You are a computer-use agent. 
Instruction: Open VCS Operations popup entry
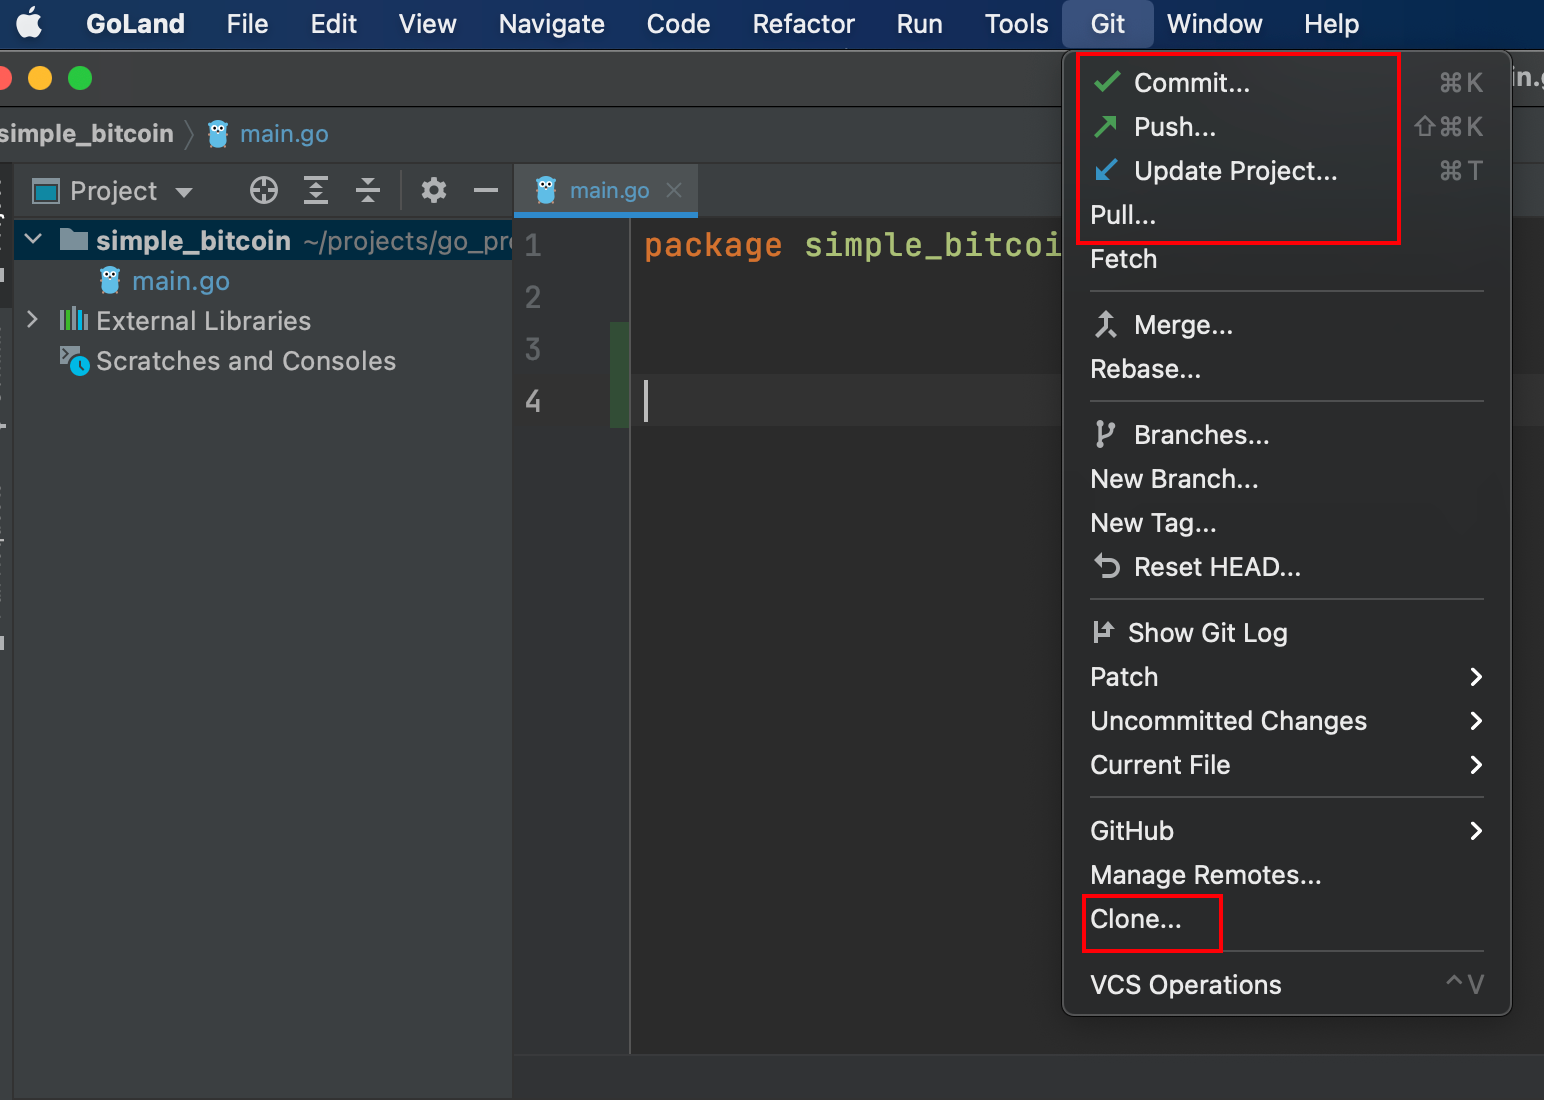coord(1286,985)
